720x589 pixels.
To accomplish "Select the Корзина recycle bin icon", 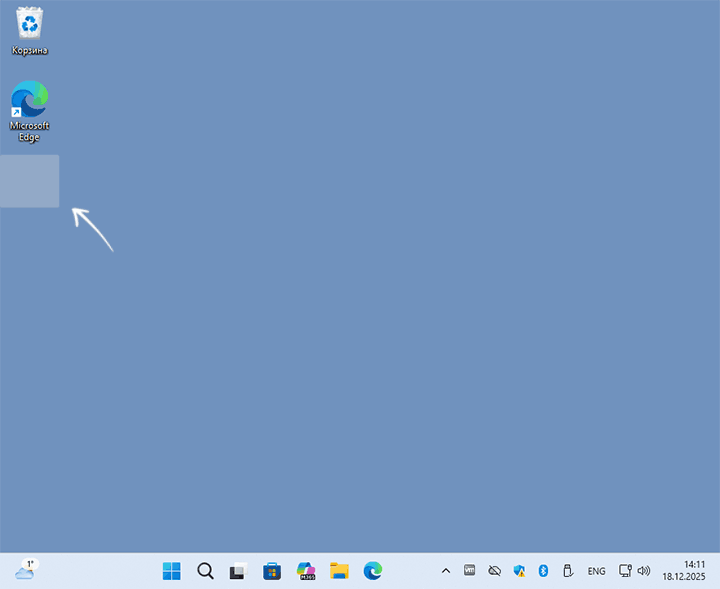I will tap(30, 30).
